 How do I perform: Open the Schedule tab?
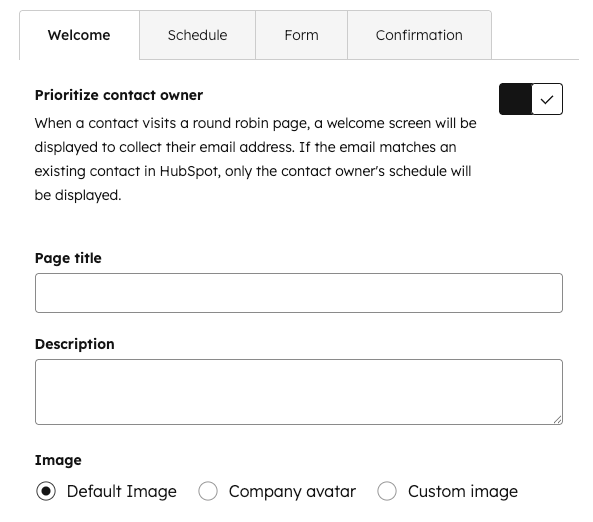tap(197, 35)
